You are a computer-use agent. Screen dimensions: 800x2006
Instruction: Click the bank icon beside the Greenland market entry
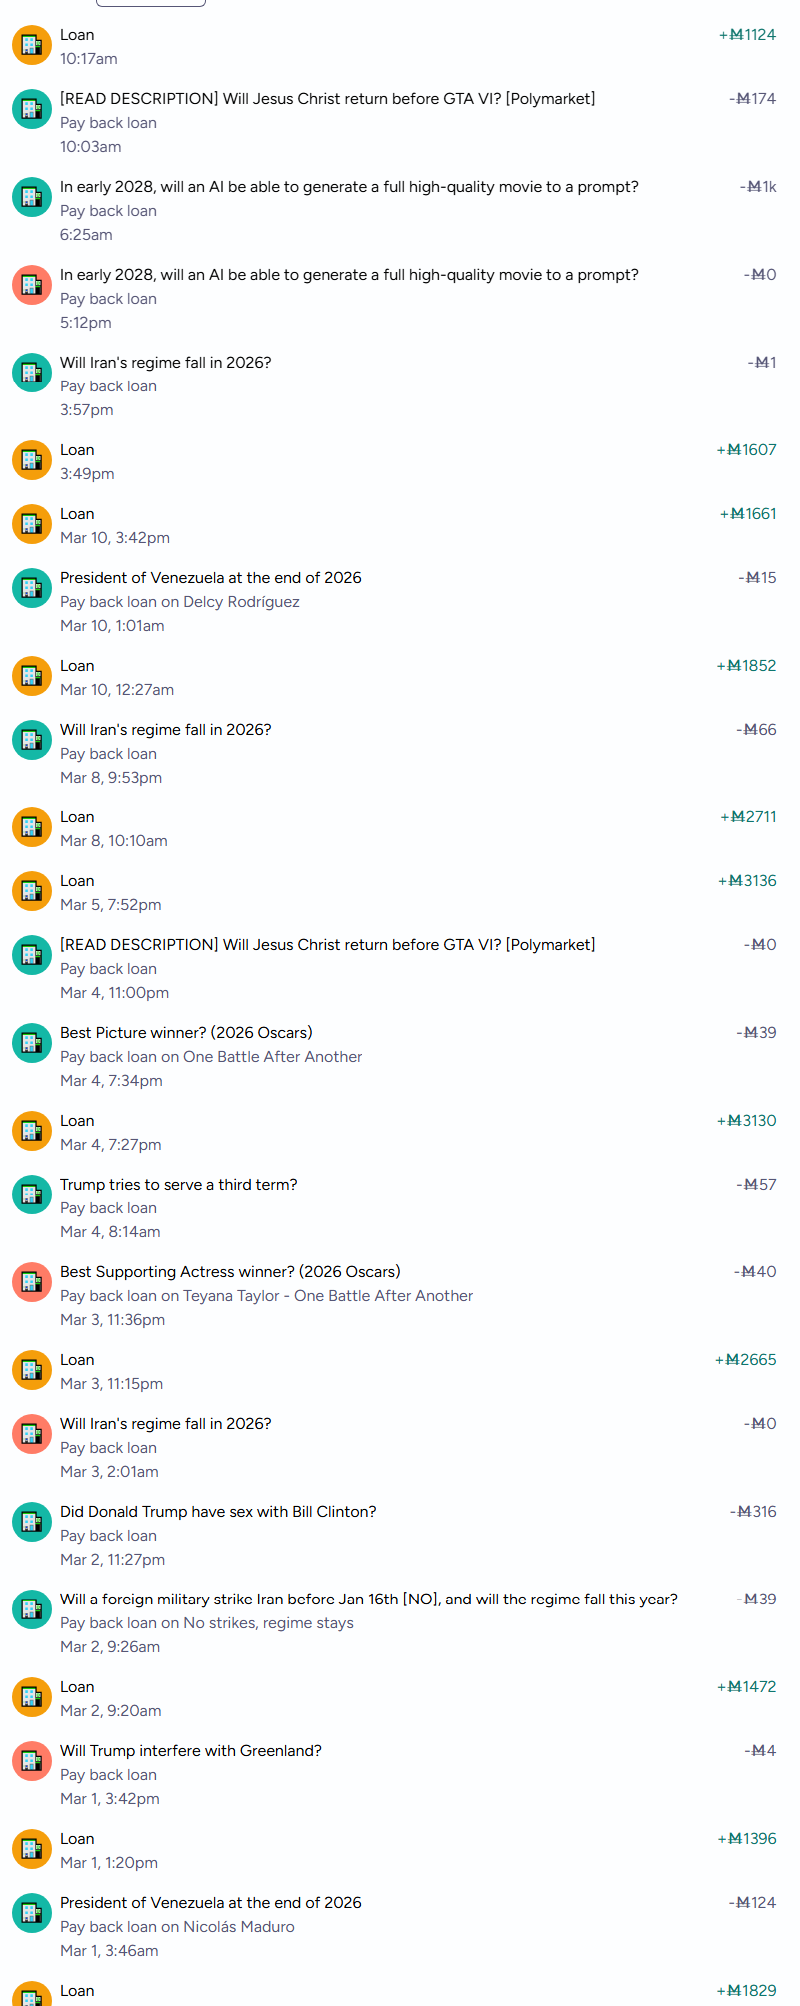click(x=31, y=1761)
